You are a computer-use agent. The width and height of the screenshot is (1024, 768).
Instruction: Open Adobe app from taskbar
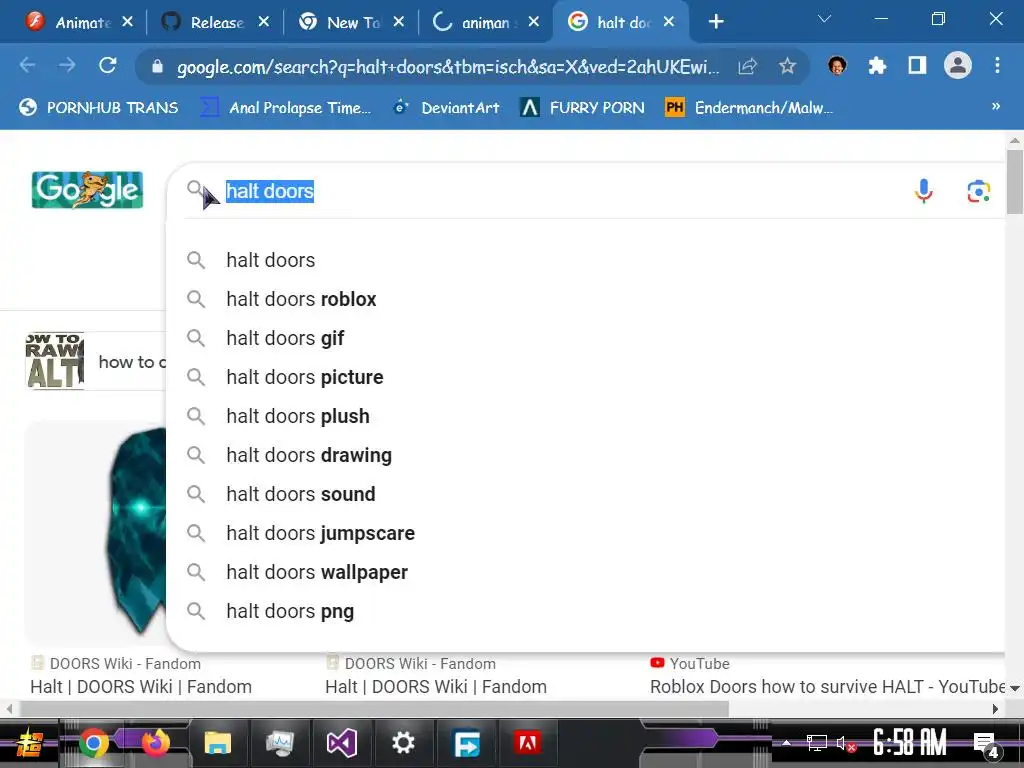click(528, 743)
